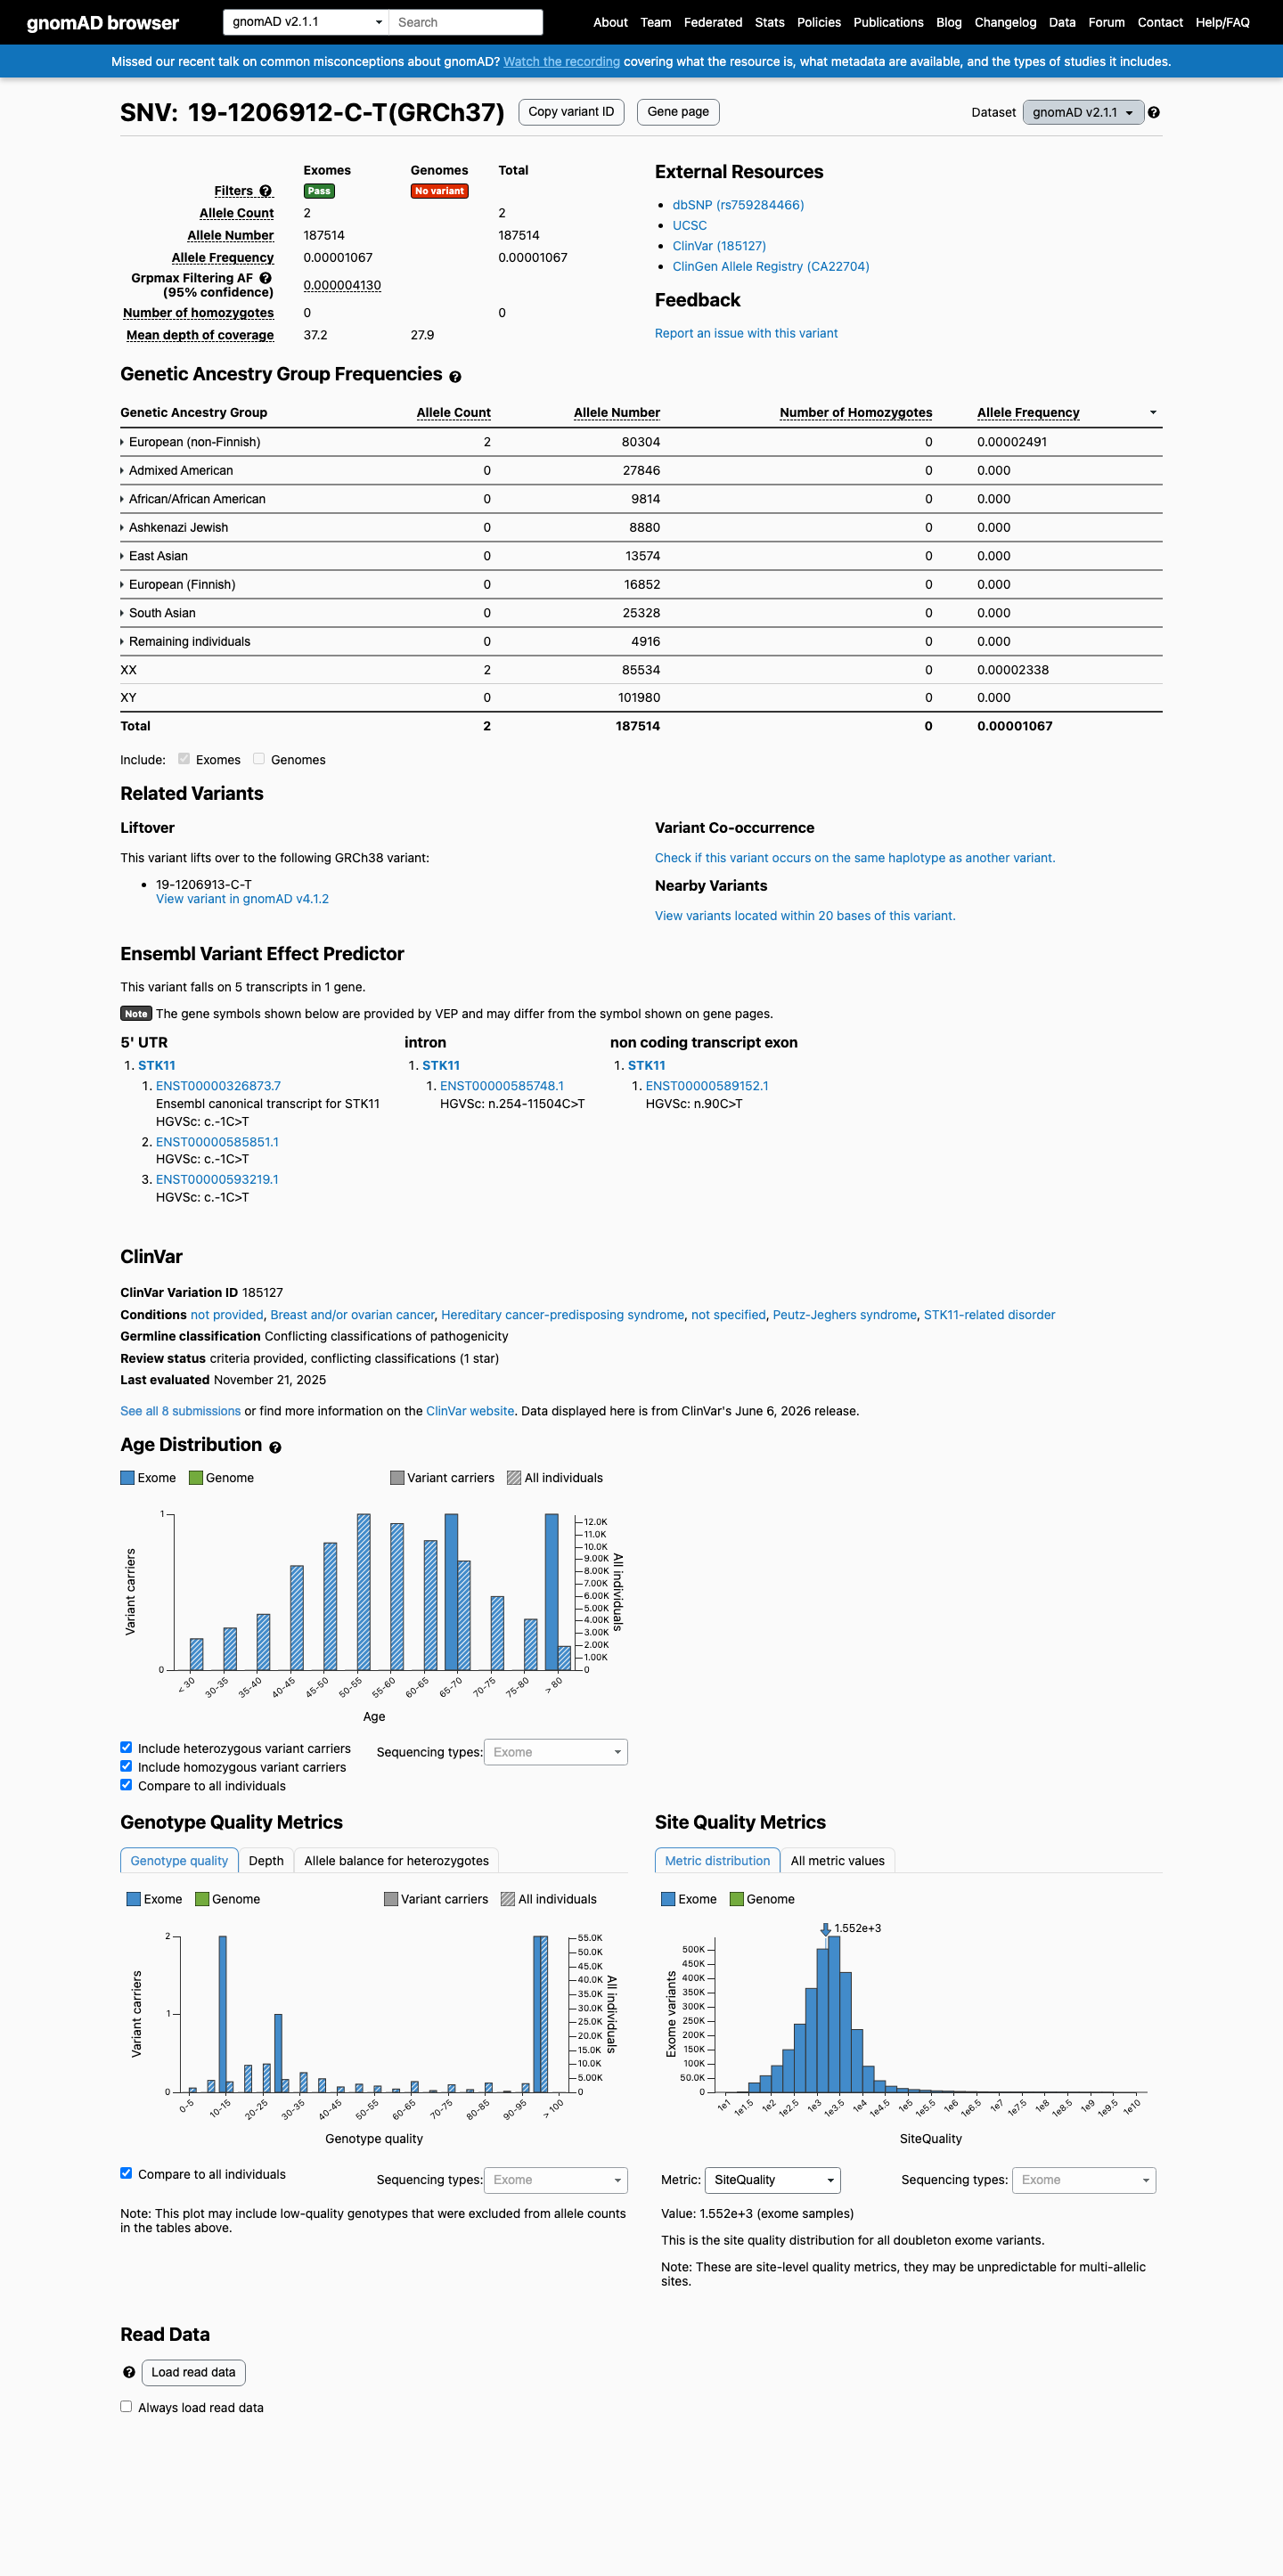1283x2576 pixels.
Task: Click the Watch the recording banner link
Action: pos(561,62)
